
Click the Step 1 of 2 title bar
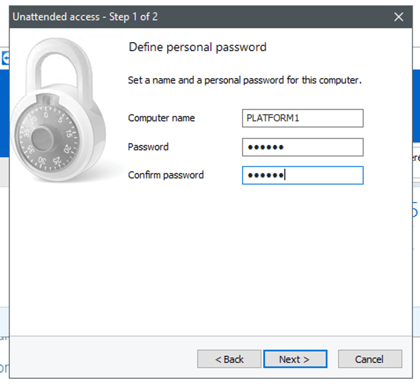pyautogui.click(x=85, y=17)
